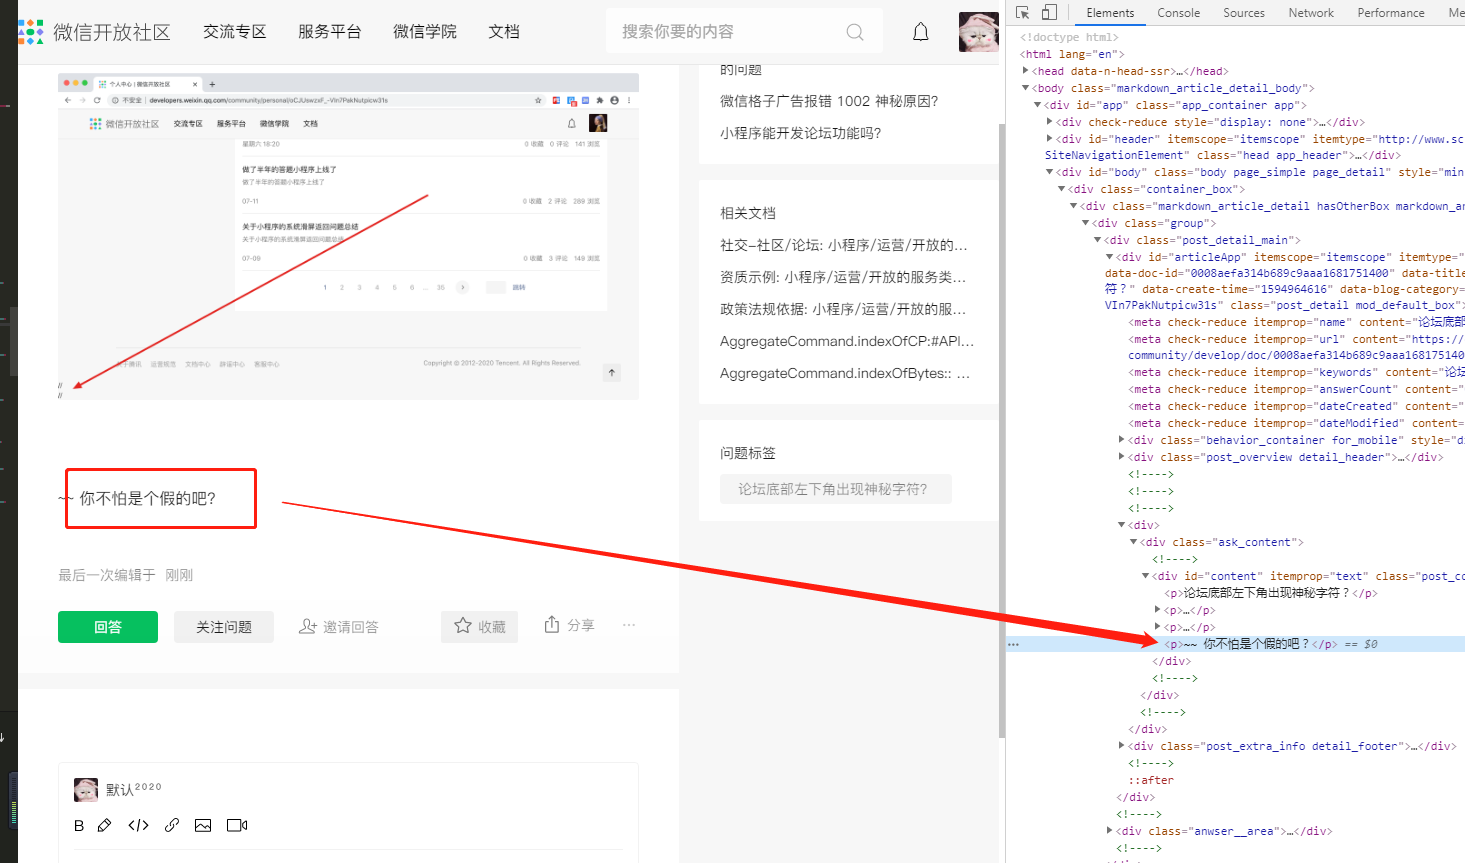Viewport: 1465px width, 863px height.
Task: Click the user avatar beside 默认2020
Action: click(x=86, y=790)
